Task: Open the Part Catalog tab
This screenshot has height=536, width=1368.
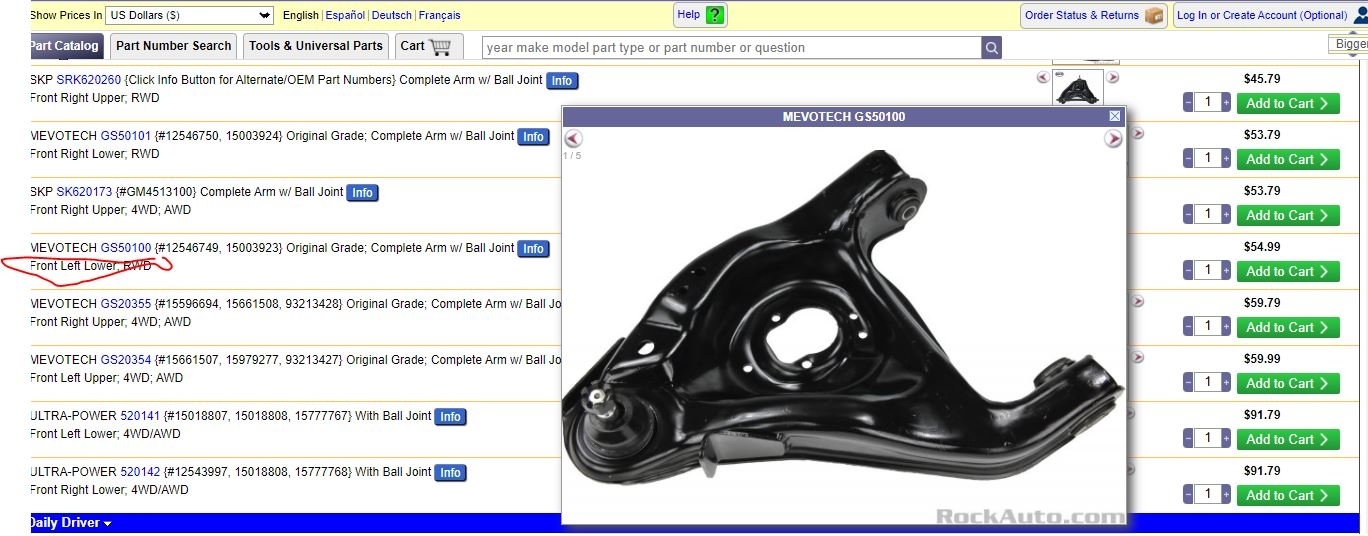Action: coord(65,46)
